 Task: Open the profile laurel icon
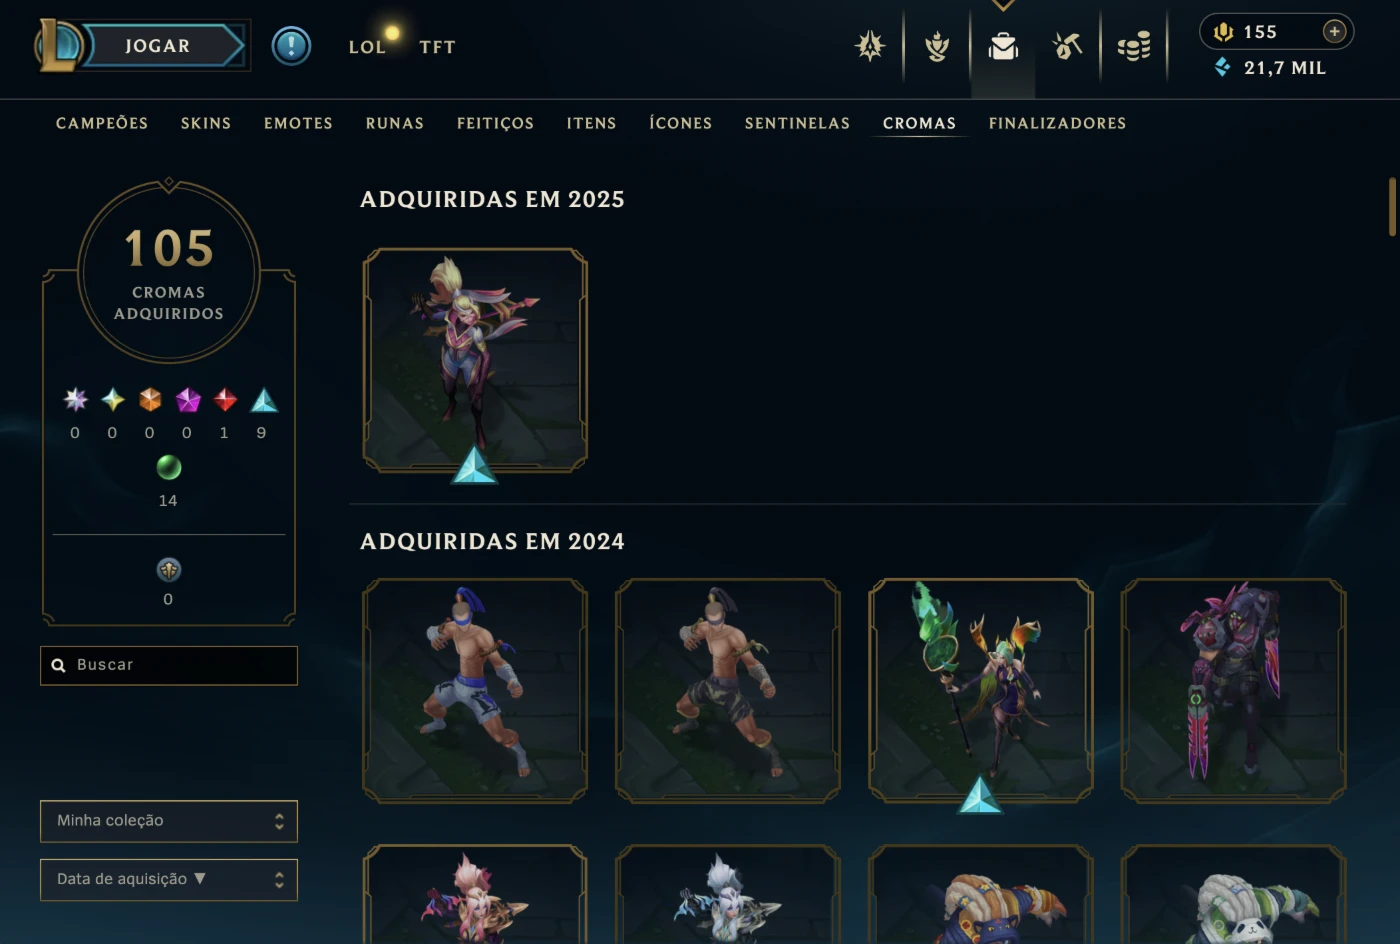[x=937, y=46]
